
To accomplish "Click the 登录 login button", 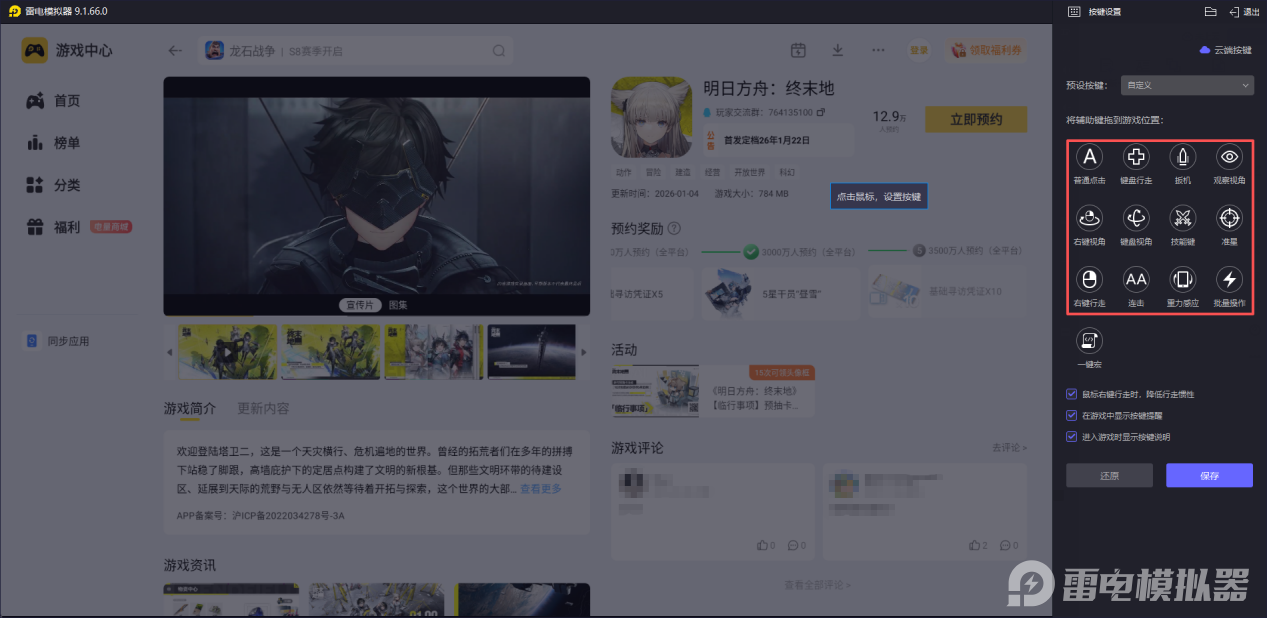I will coord(918,50).
